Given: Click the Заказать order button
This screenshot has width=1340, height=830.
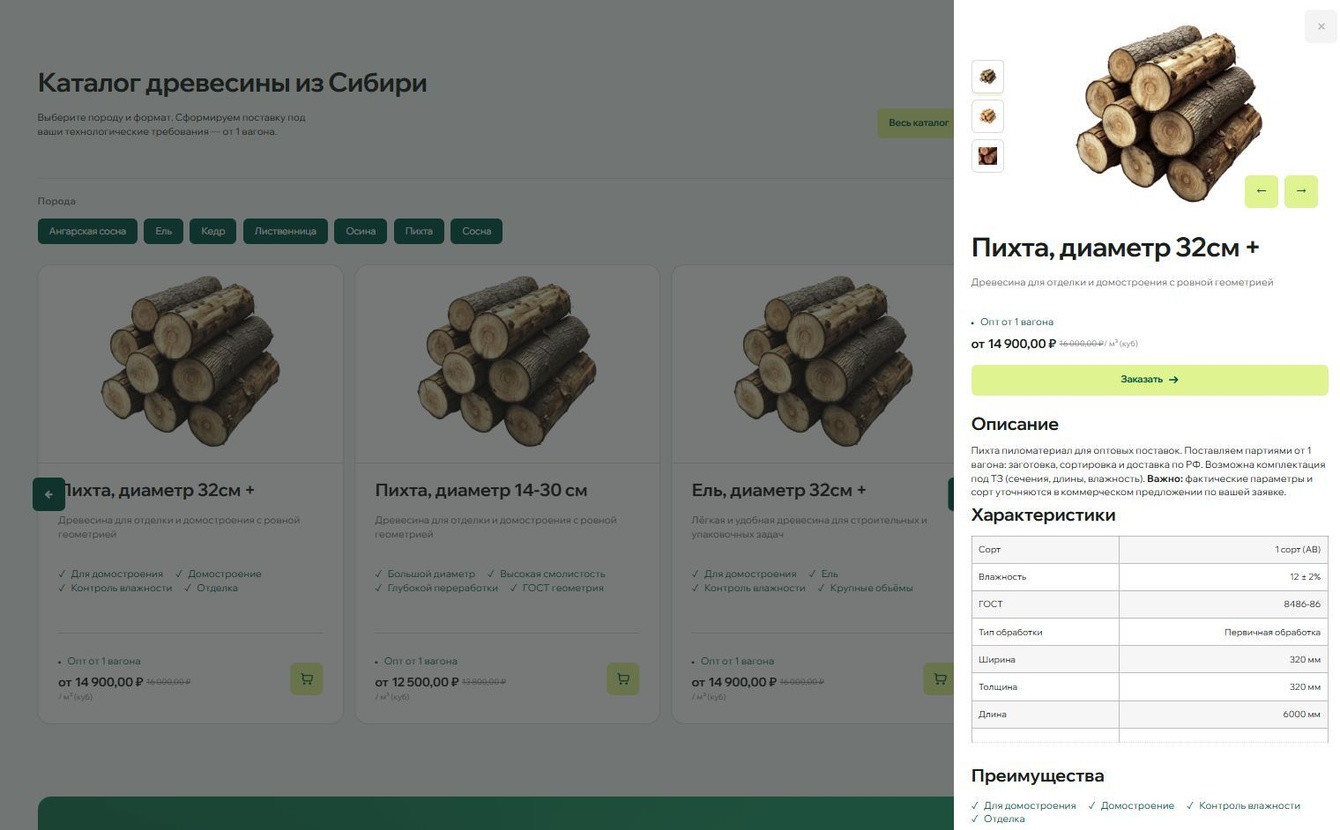Looking at the screenshot, I should 1149,380.
